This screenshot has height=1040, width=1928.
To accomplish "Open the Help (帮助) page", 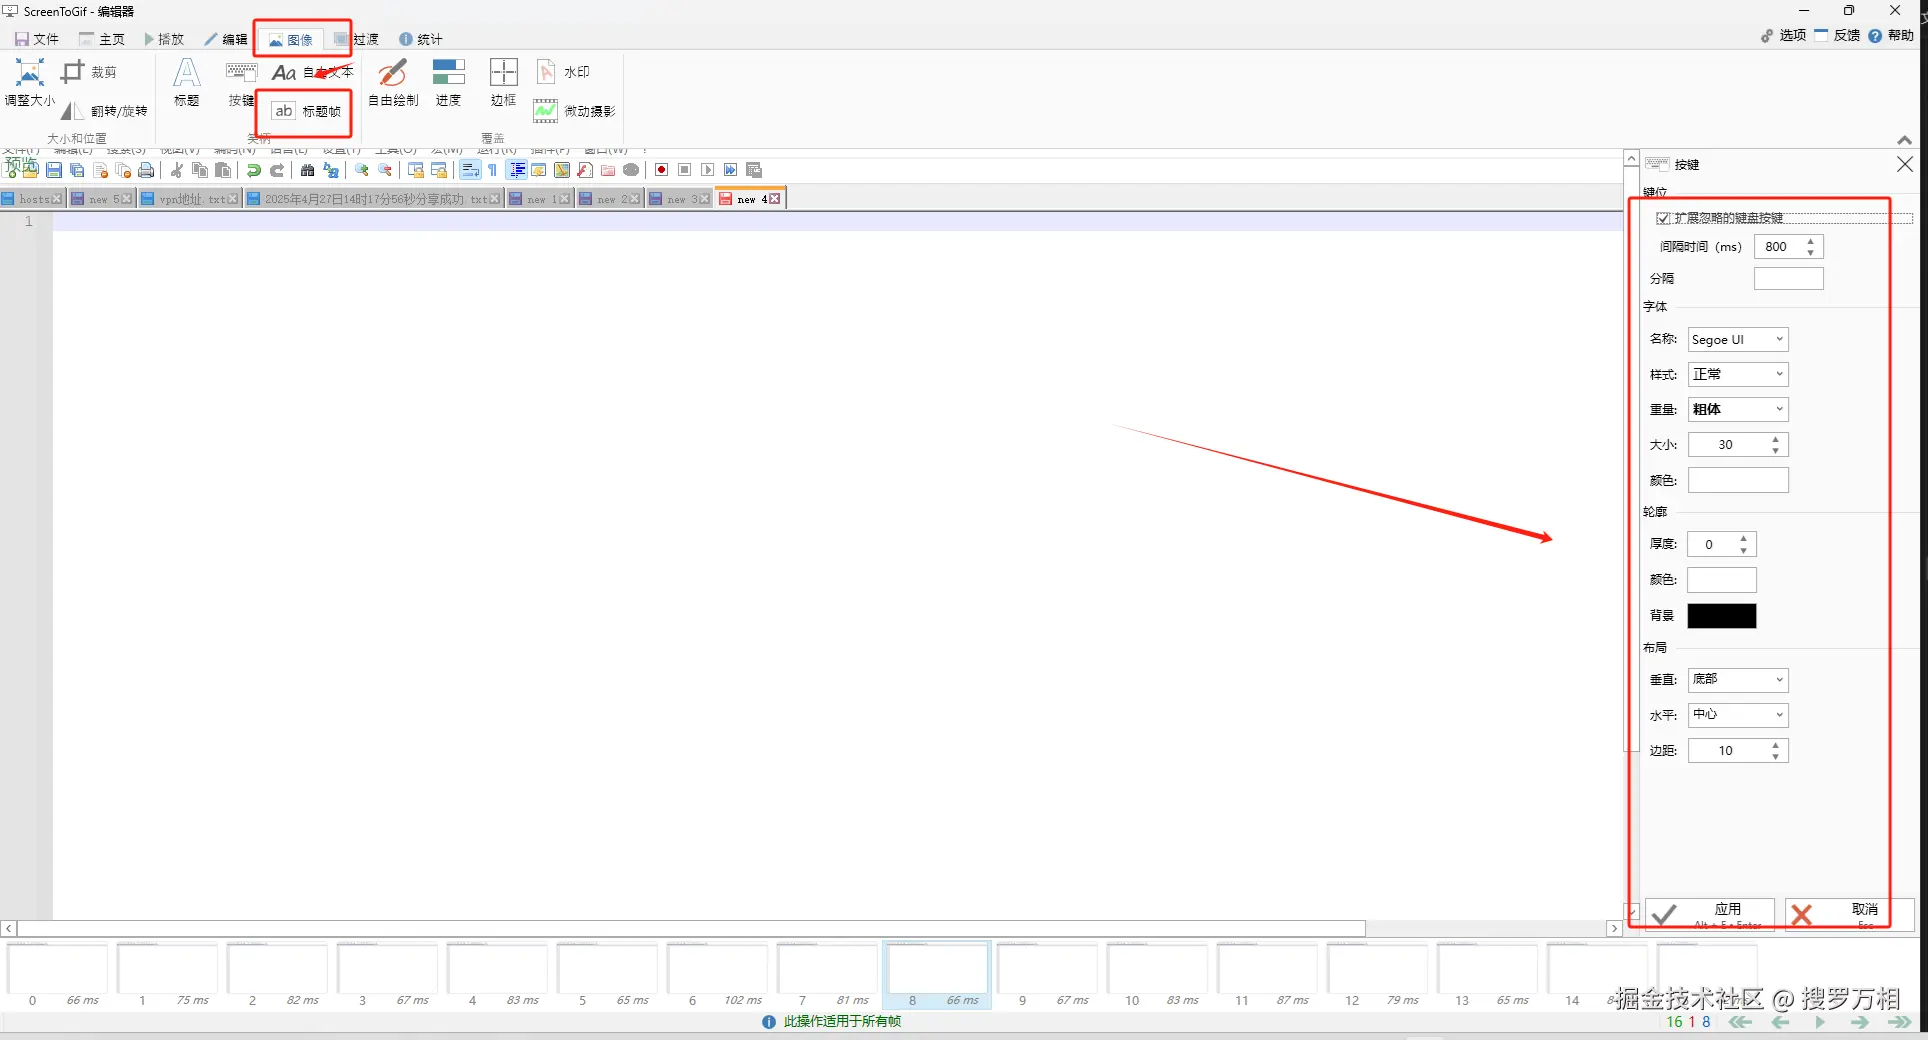I will tap(1891, 35).
